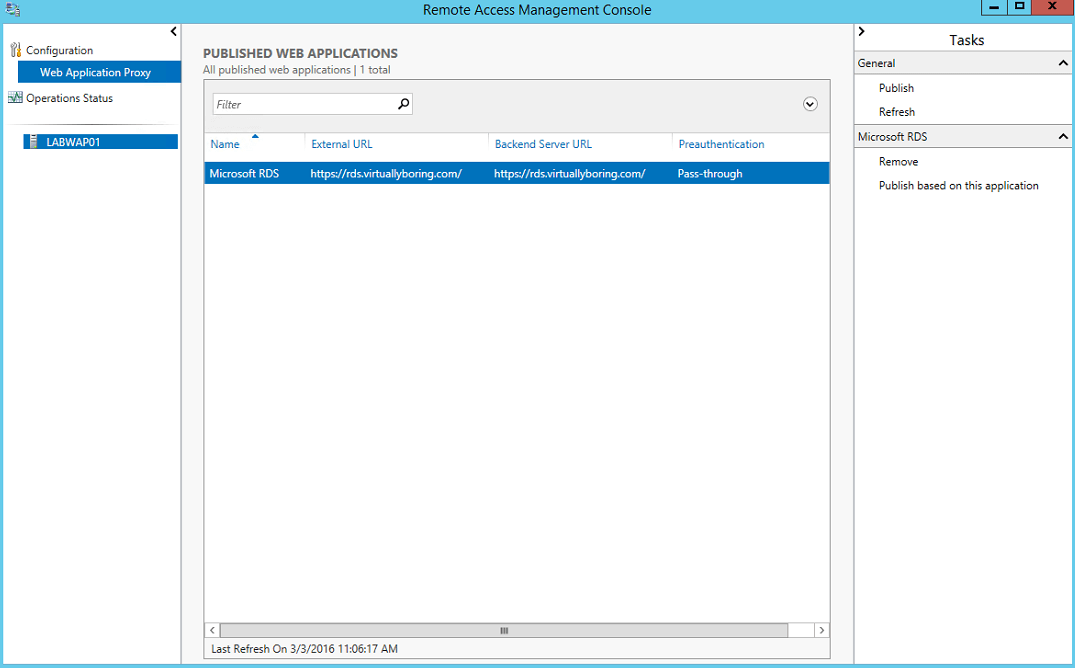
Task: Open Web Application Proxy configuration
Action: click(x=99, y=72)
